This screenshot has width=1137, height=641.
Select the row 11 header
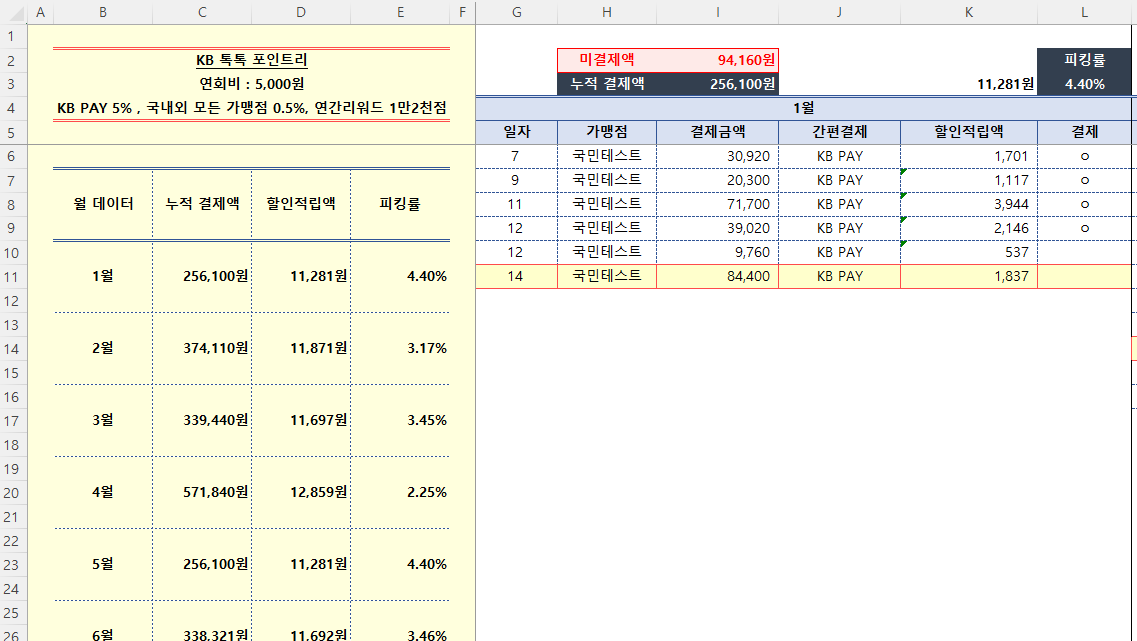(x=13, y=276)
